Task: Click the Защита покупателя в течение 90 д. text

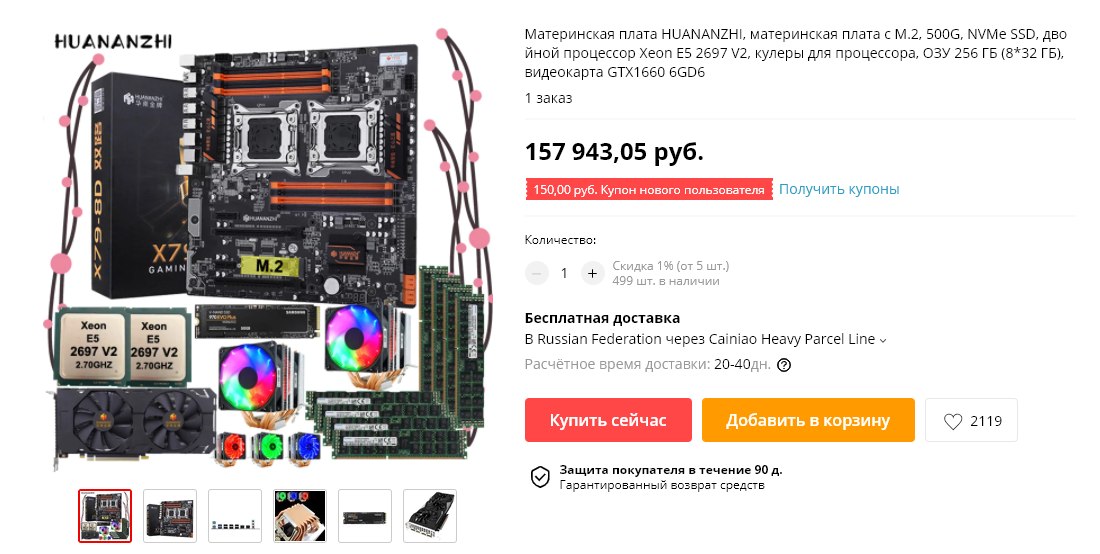Action: (671, 470)
